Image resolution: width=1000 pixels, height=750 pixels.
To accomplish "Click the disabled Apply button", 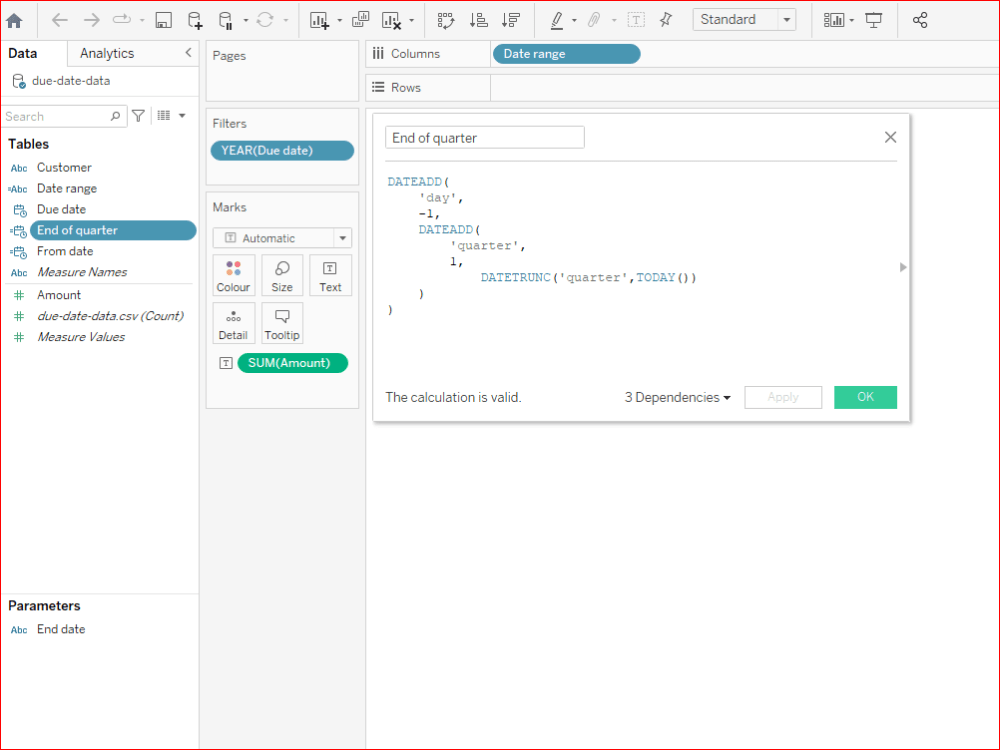I will click(783, 397).
